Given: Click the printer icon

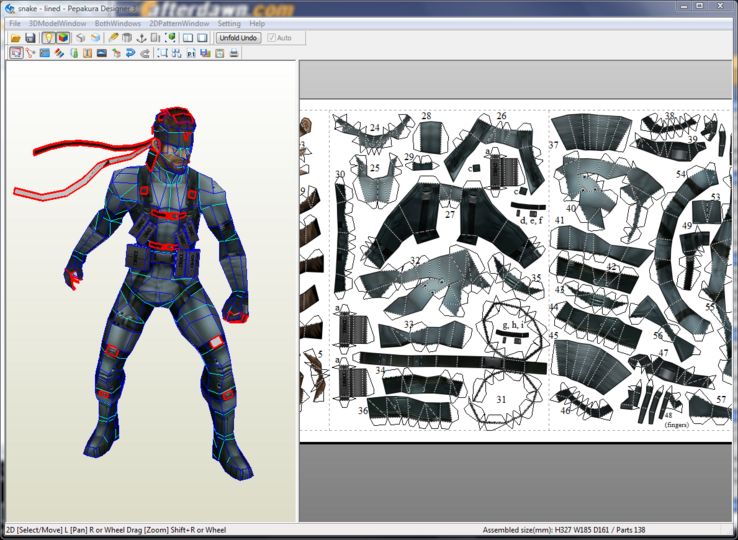Looking at the screenshot, I should click(234, 53).
